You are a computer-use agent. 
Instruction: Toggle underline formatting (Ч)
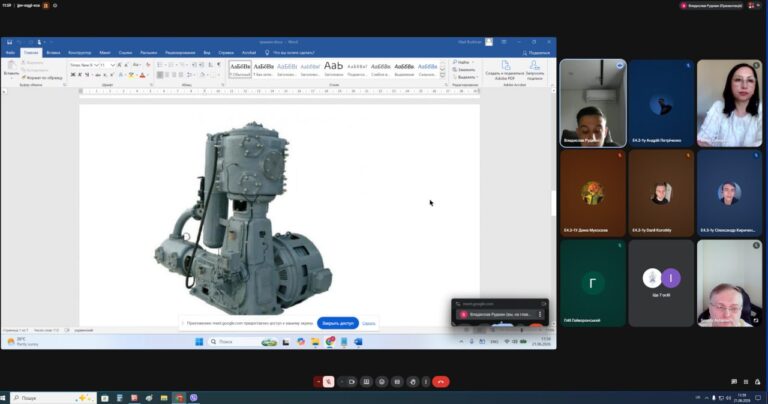pos(87,74)
